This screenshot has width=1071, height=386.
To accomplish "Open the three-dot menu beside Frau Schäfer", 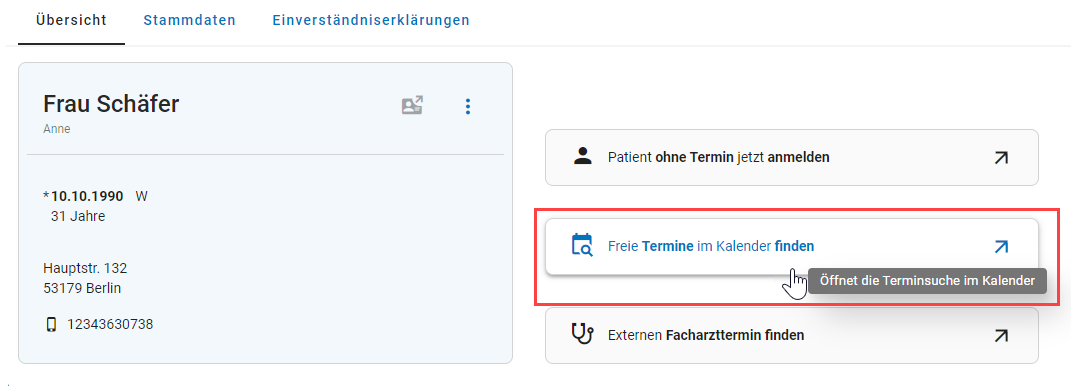I will coord(468,106).
